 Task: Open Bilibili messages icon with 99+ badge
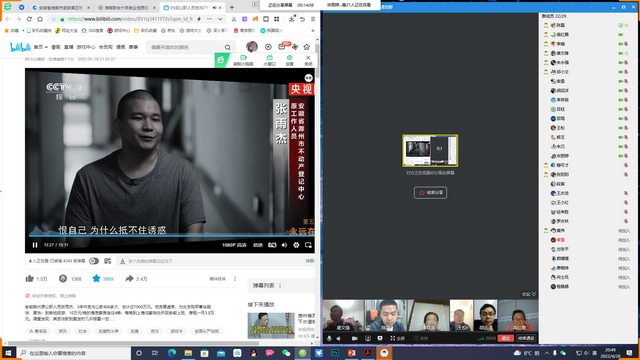click(282, 47)
